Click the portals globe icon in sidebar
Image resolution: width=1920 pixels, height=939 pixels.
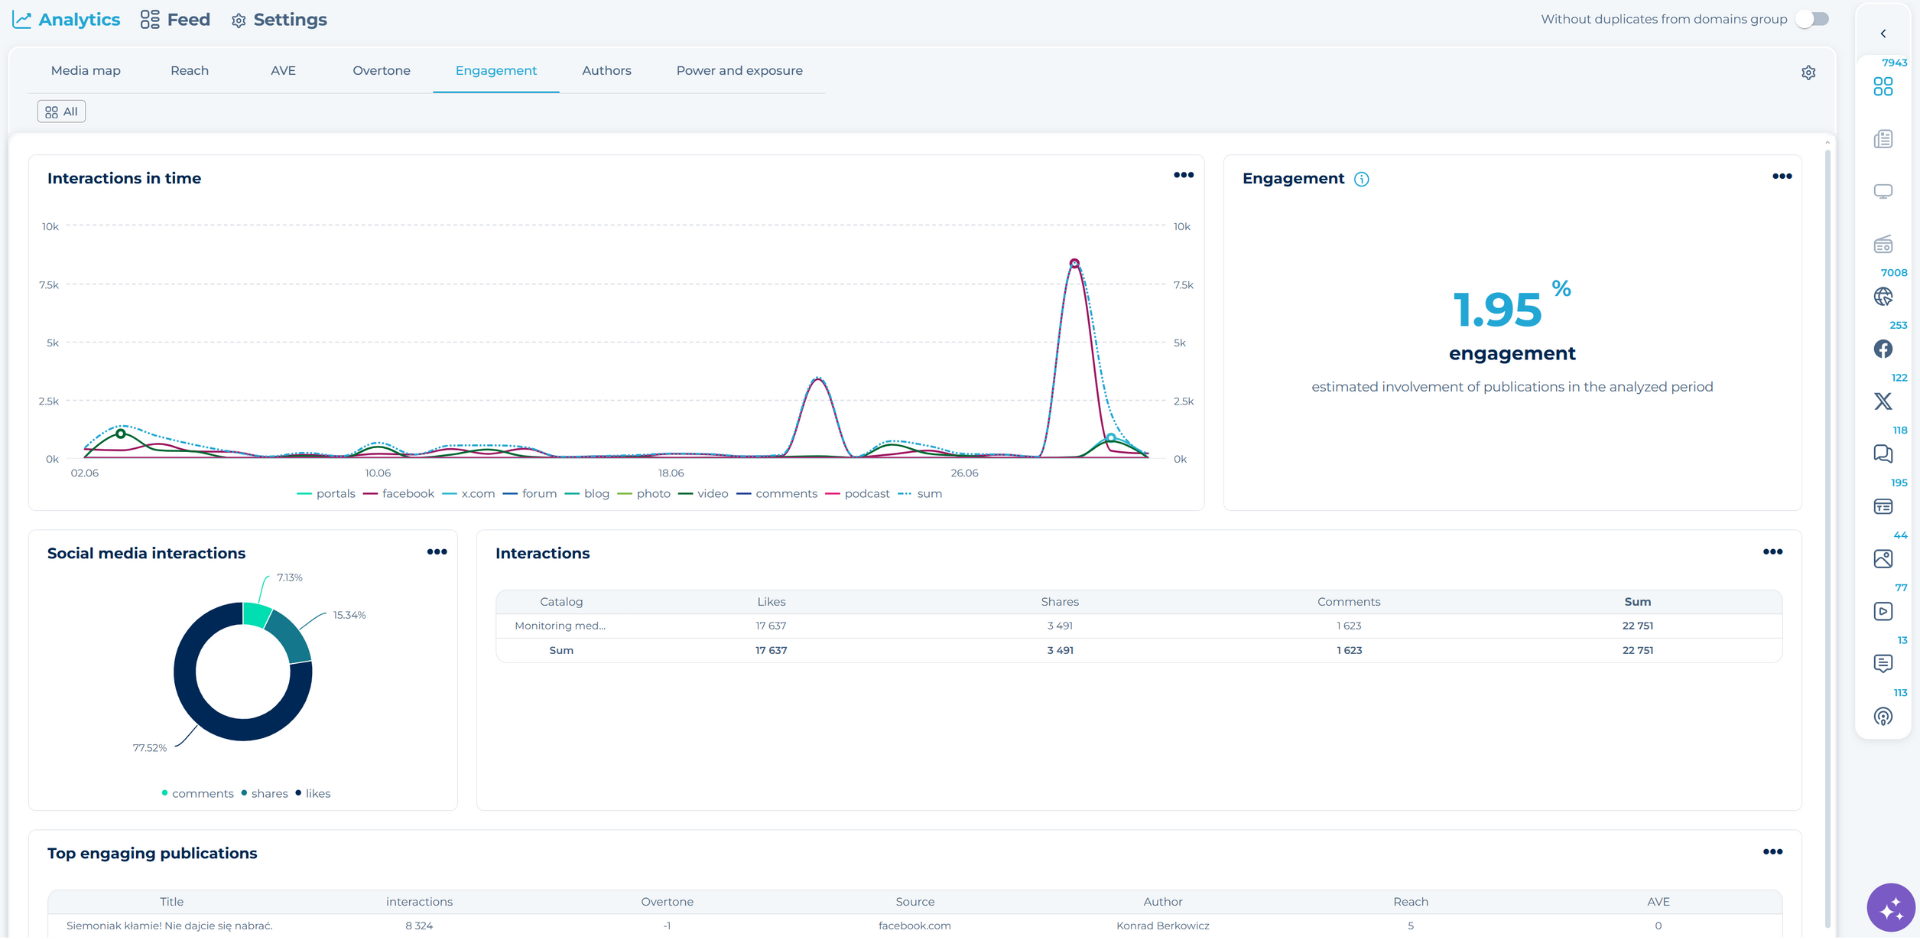point(1883,297)
